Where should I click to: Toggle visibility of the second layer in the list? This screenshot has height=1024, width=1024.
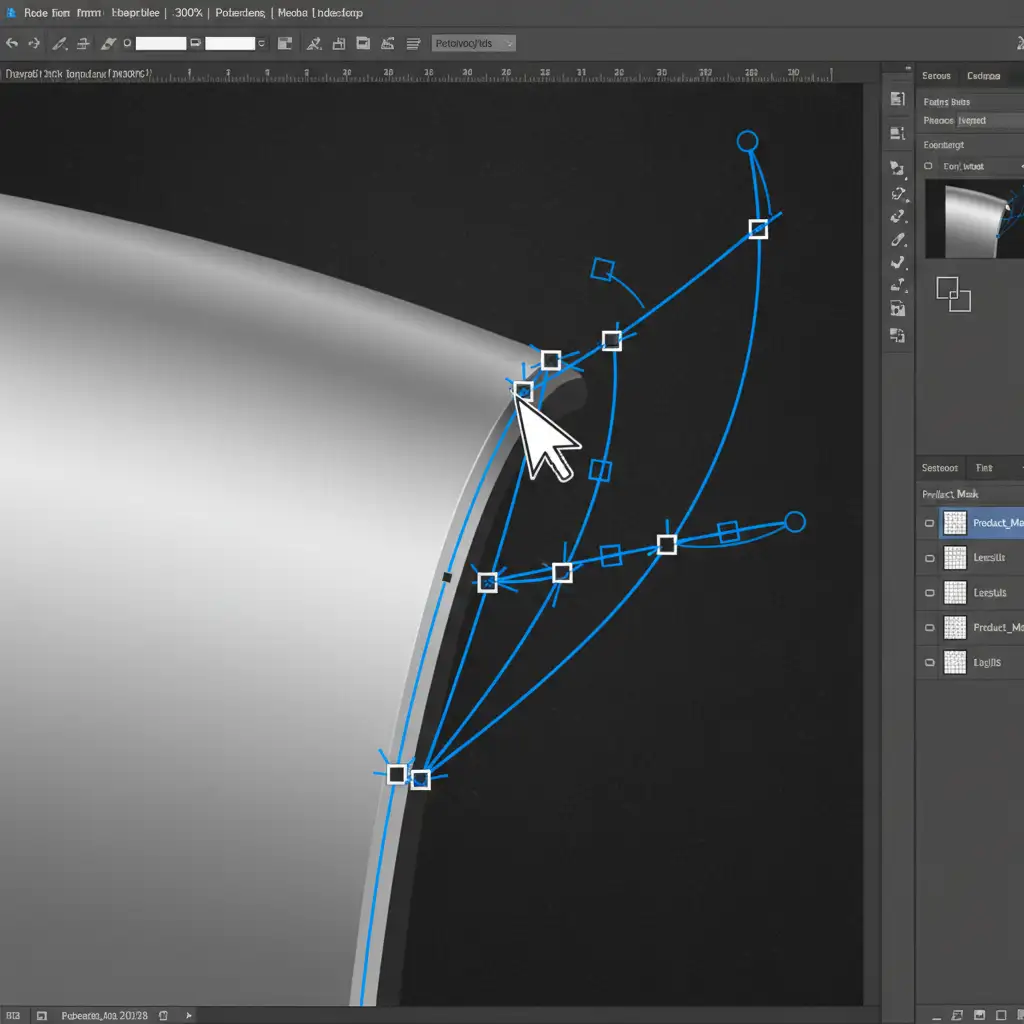pos(929,558)
